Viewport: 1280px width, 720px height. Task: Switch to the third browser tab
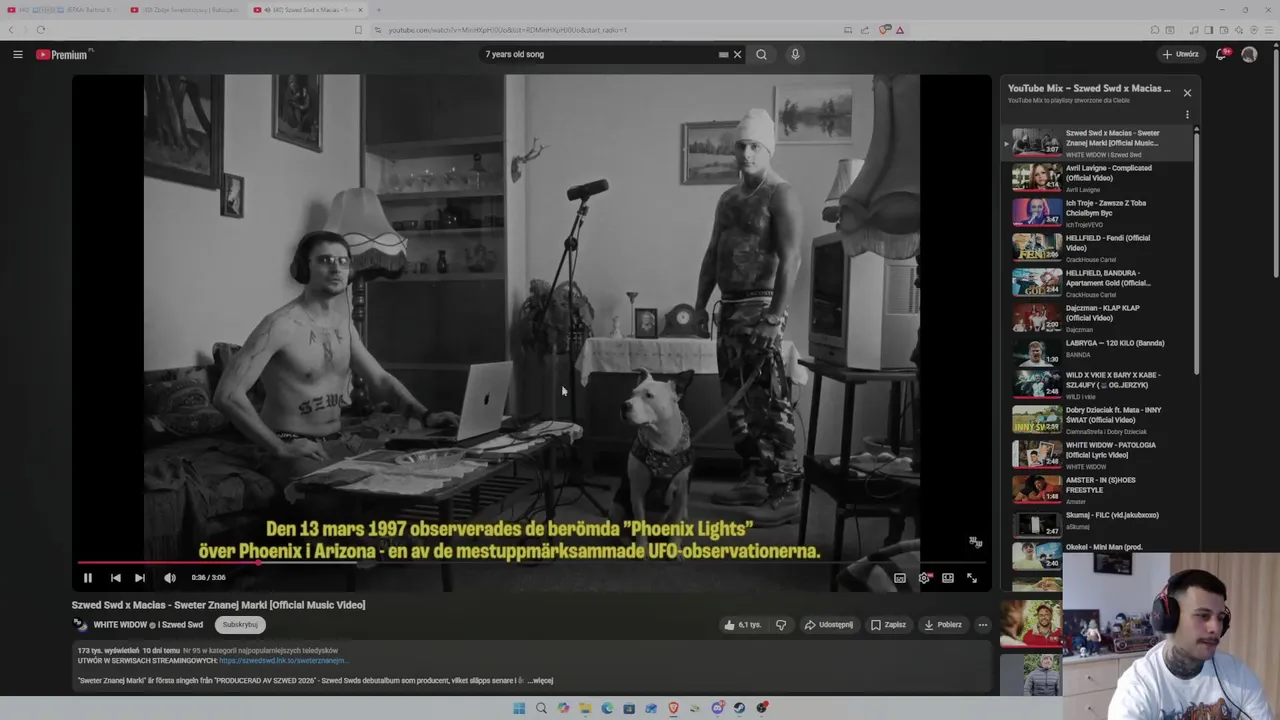pos(308,10)
